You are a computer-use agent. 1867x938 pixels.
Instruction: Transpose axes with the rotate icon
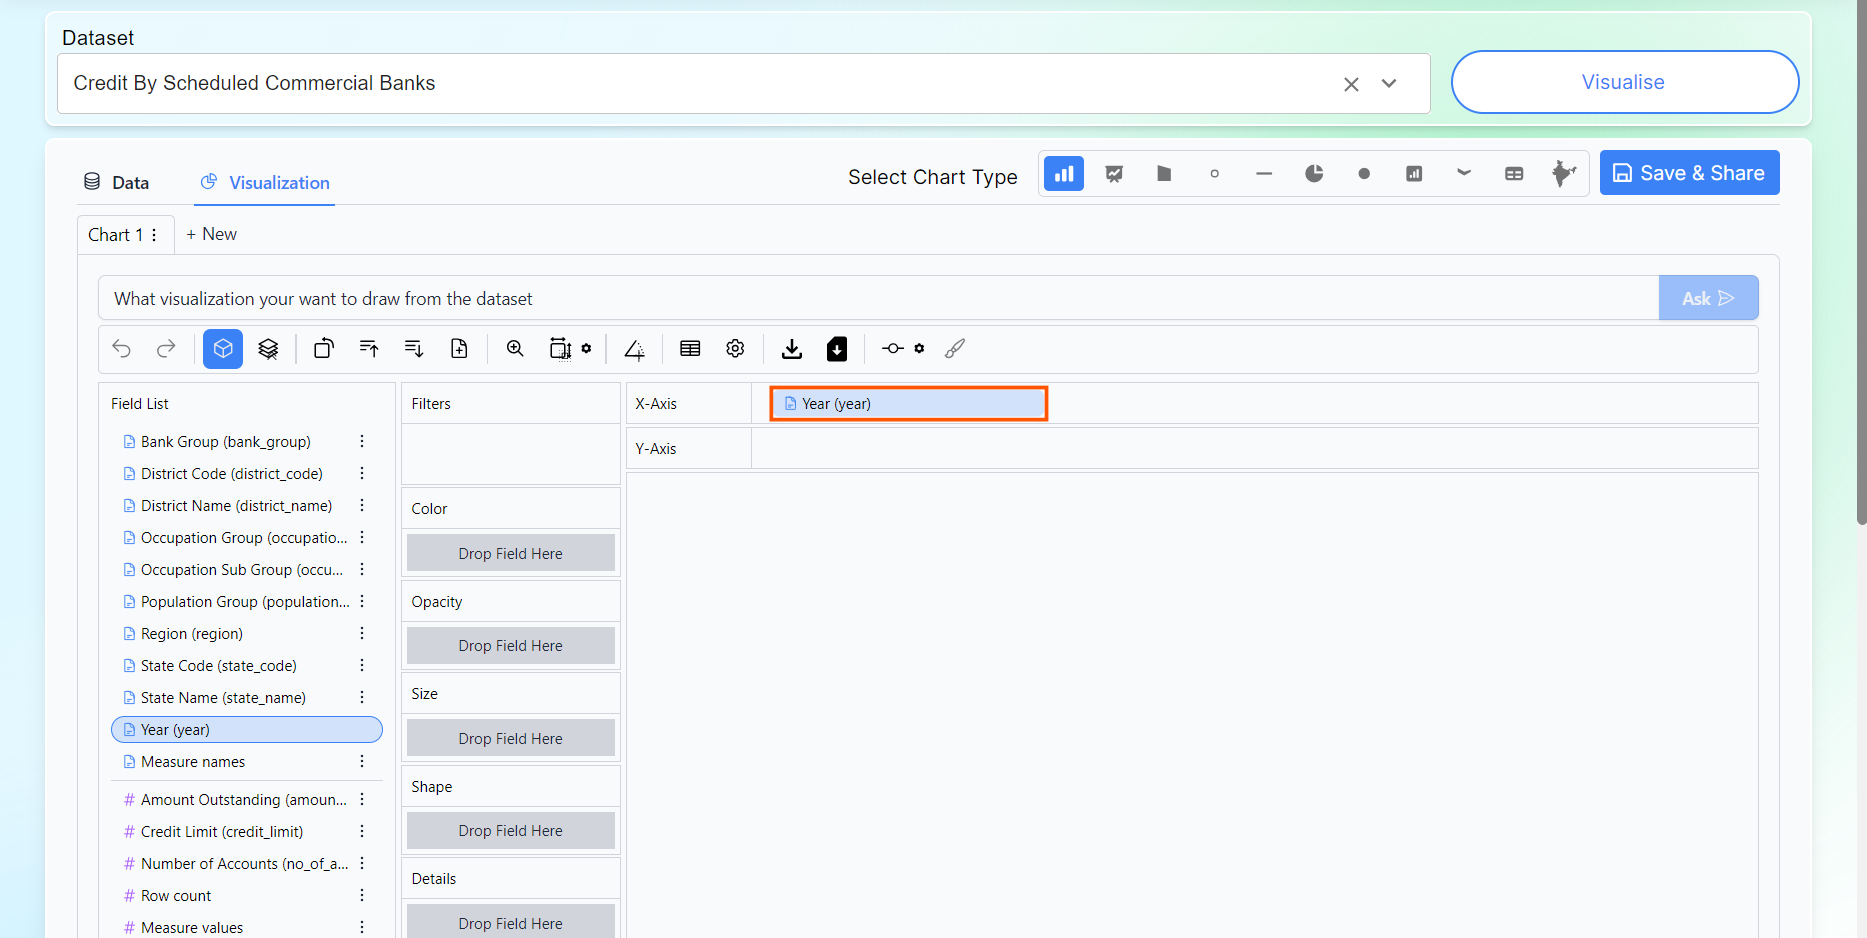point(324,349)
